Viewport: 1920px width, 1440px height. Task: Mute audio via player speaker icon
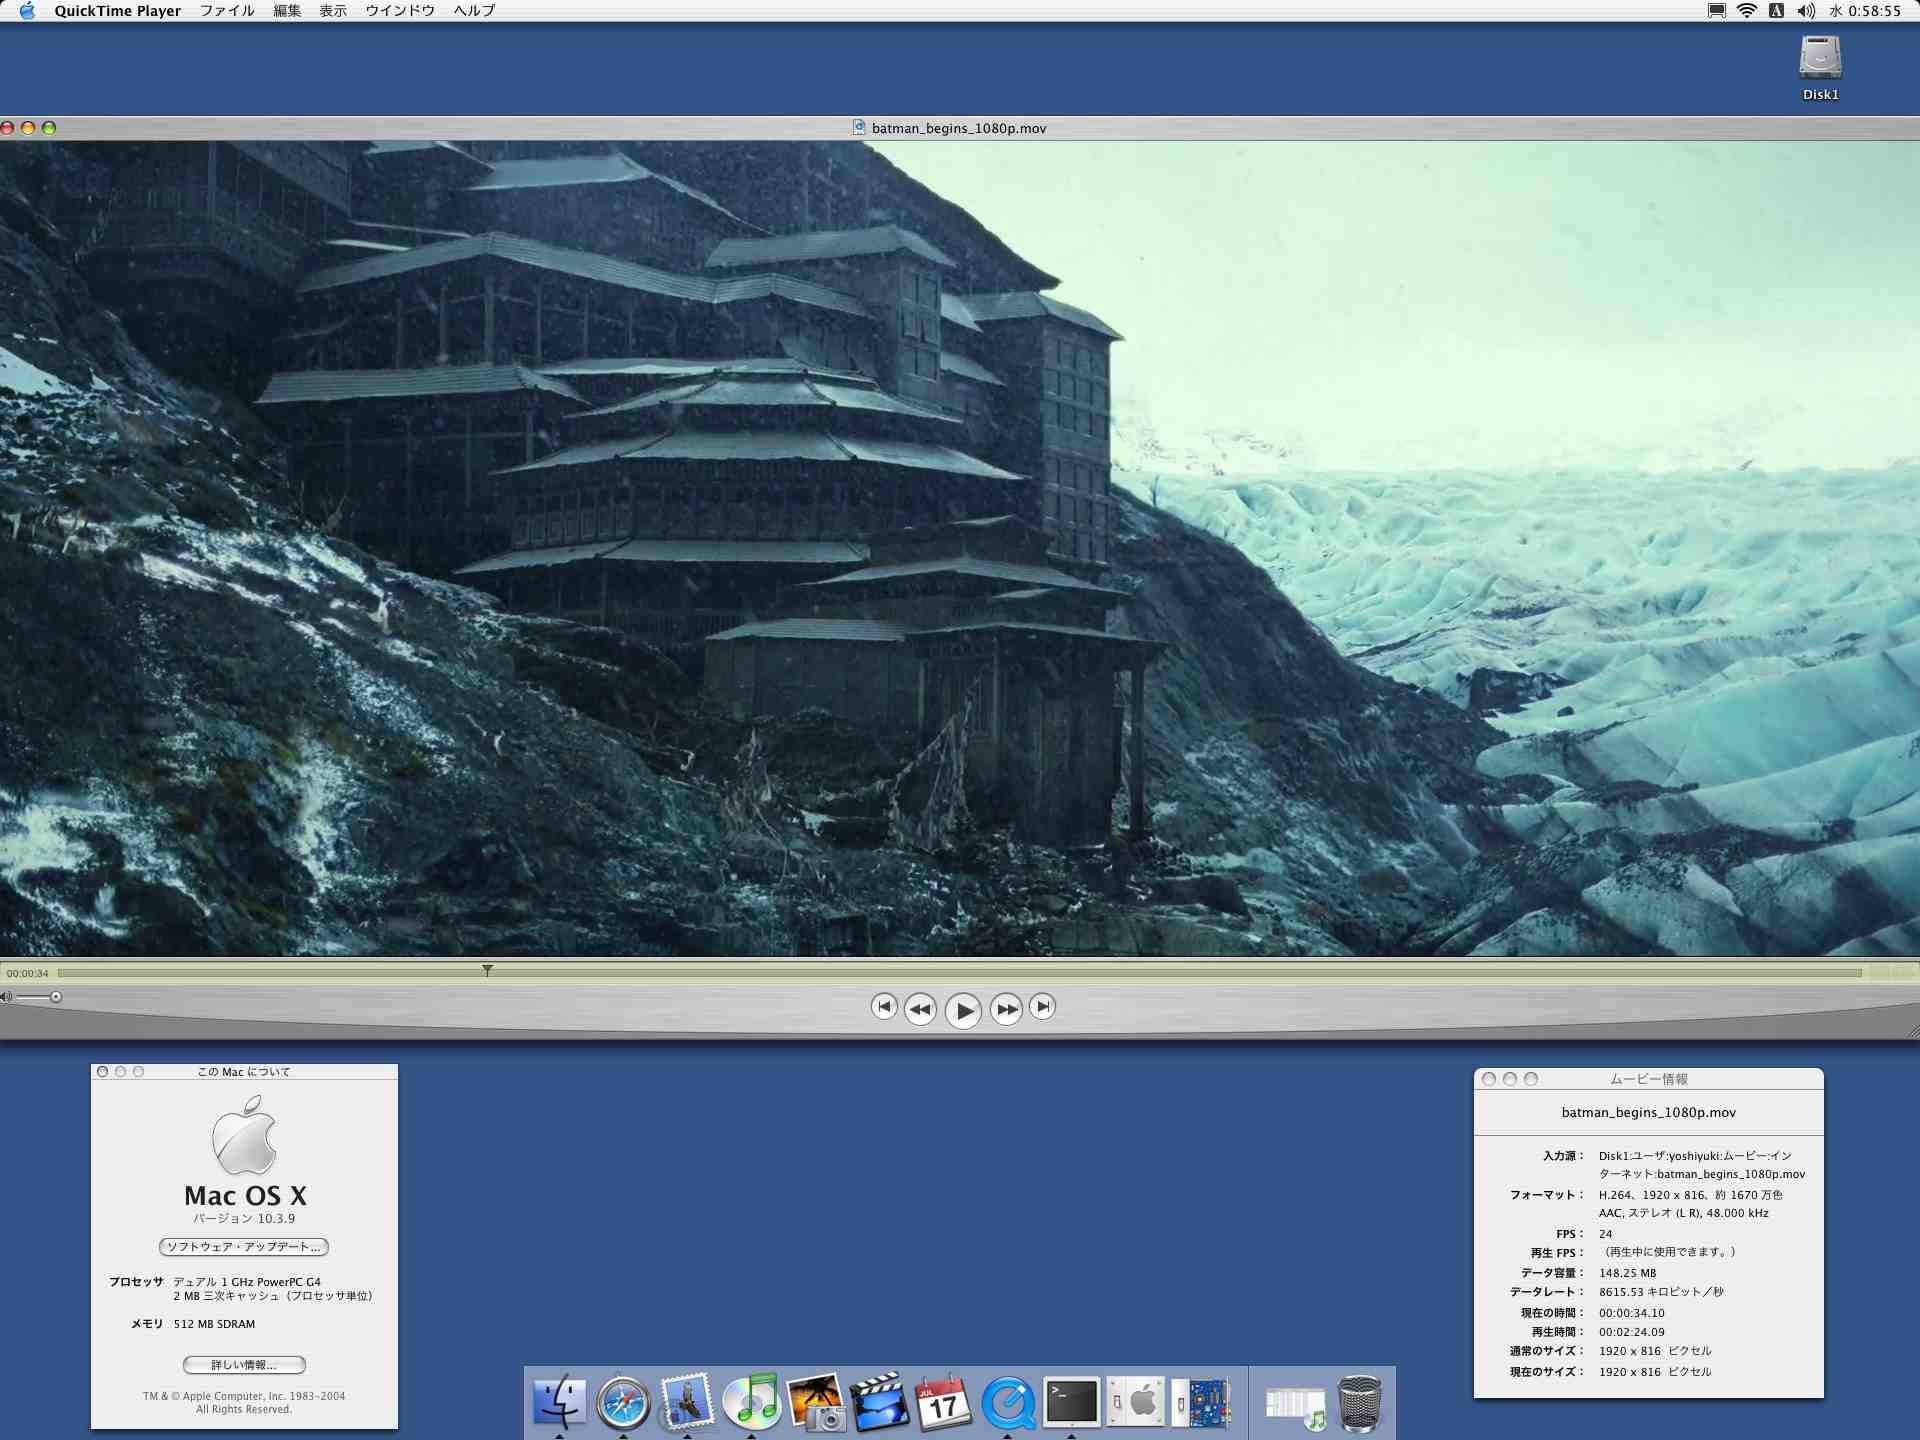pos(6,997)
